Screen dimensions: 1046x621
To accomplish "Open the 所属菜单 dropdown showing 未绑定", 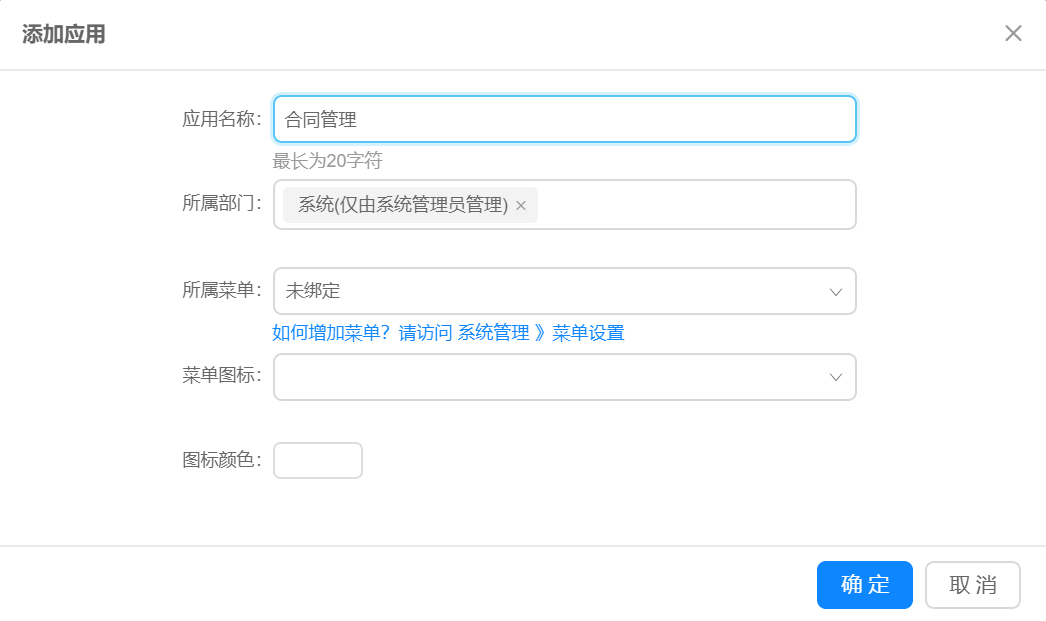I will pyautogui.click(x=550, y=291).
